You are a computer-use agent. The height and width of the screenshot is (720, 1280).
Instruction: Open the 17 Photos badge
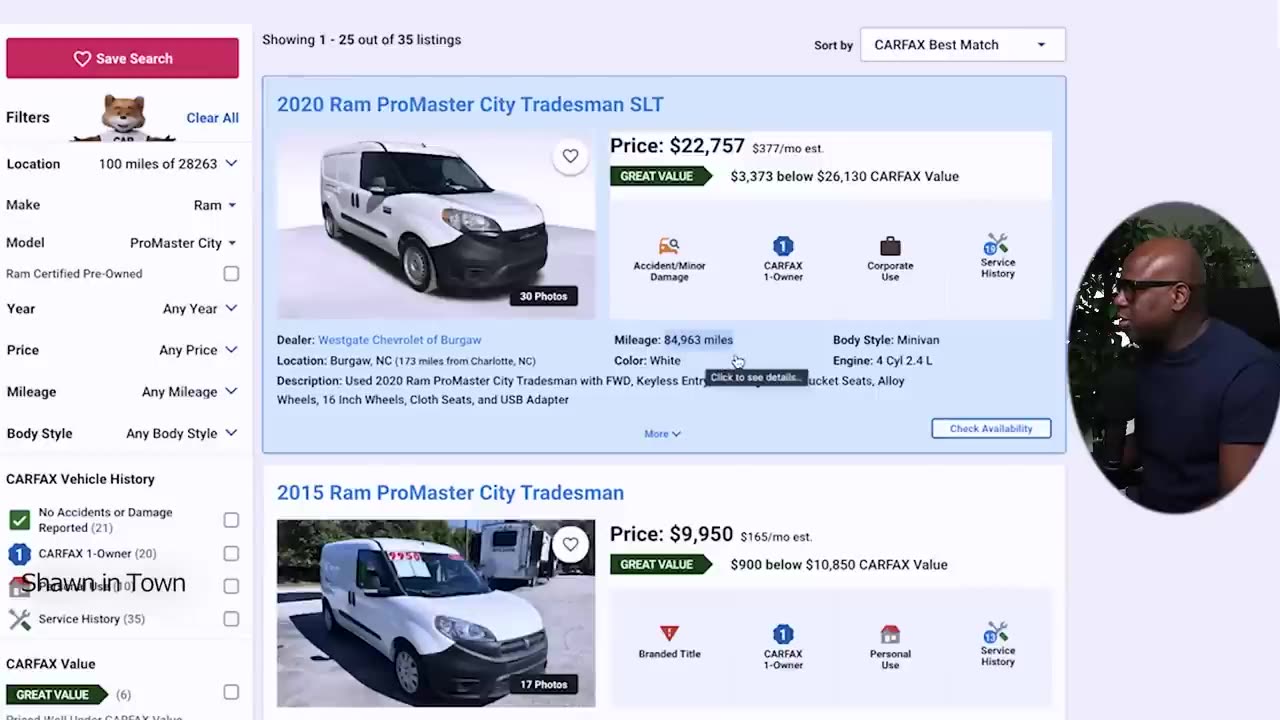click(x=543, y=684)
